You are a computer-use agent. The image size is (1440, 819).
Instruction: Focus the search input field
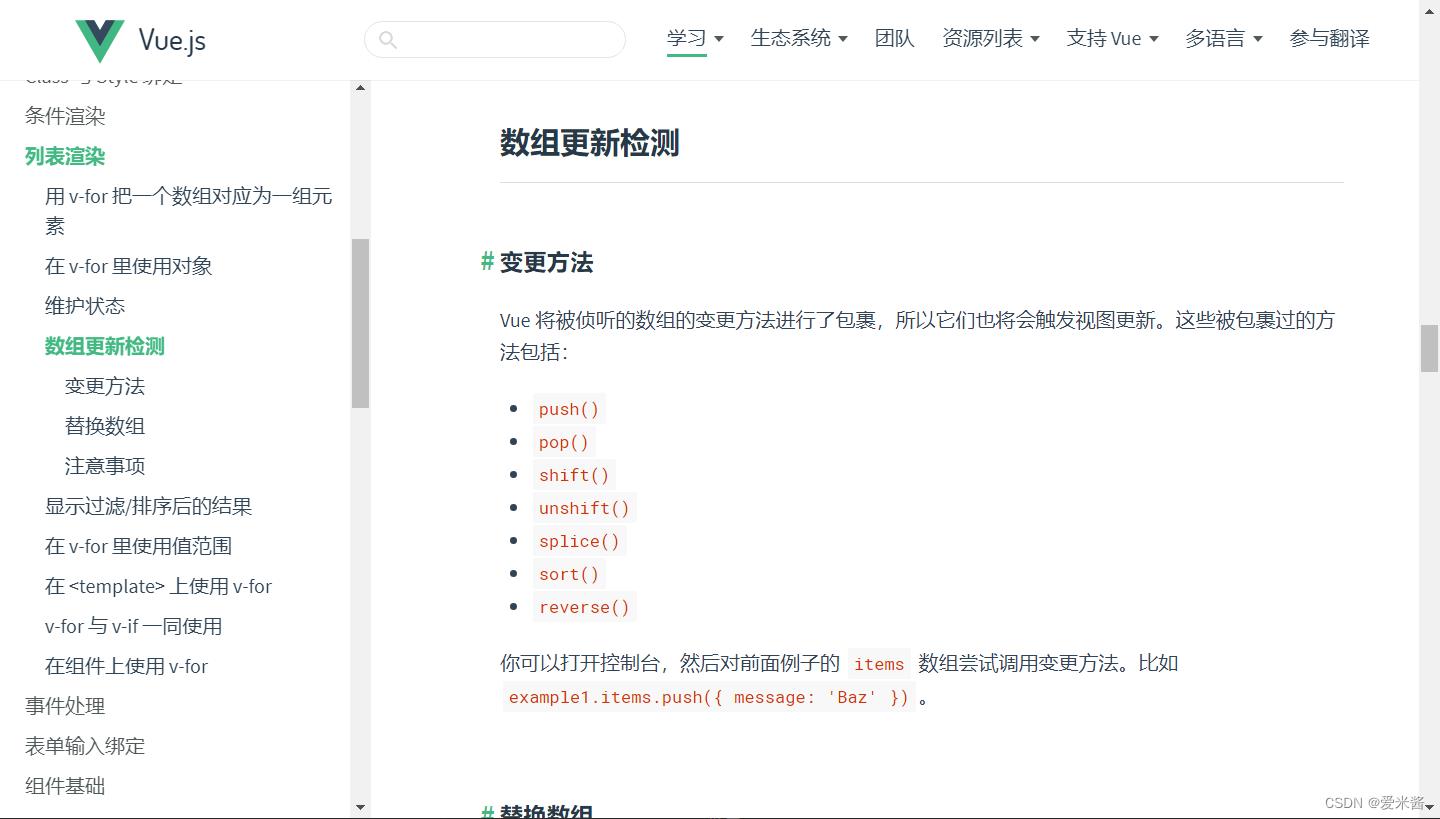pos(495,40)
